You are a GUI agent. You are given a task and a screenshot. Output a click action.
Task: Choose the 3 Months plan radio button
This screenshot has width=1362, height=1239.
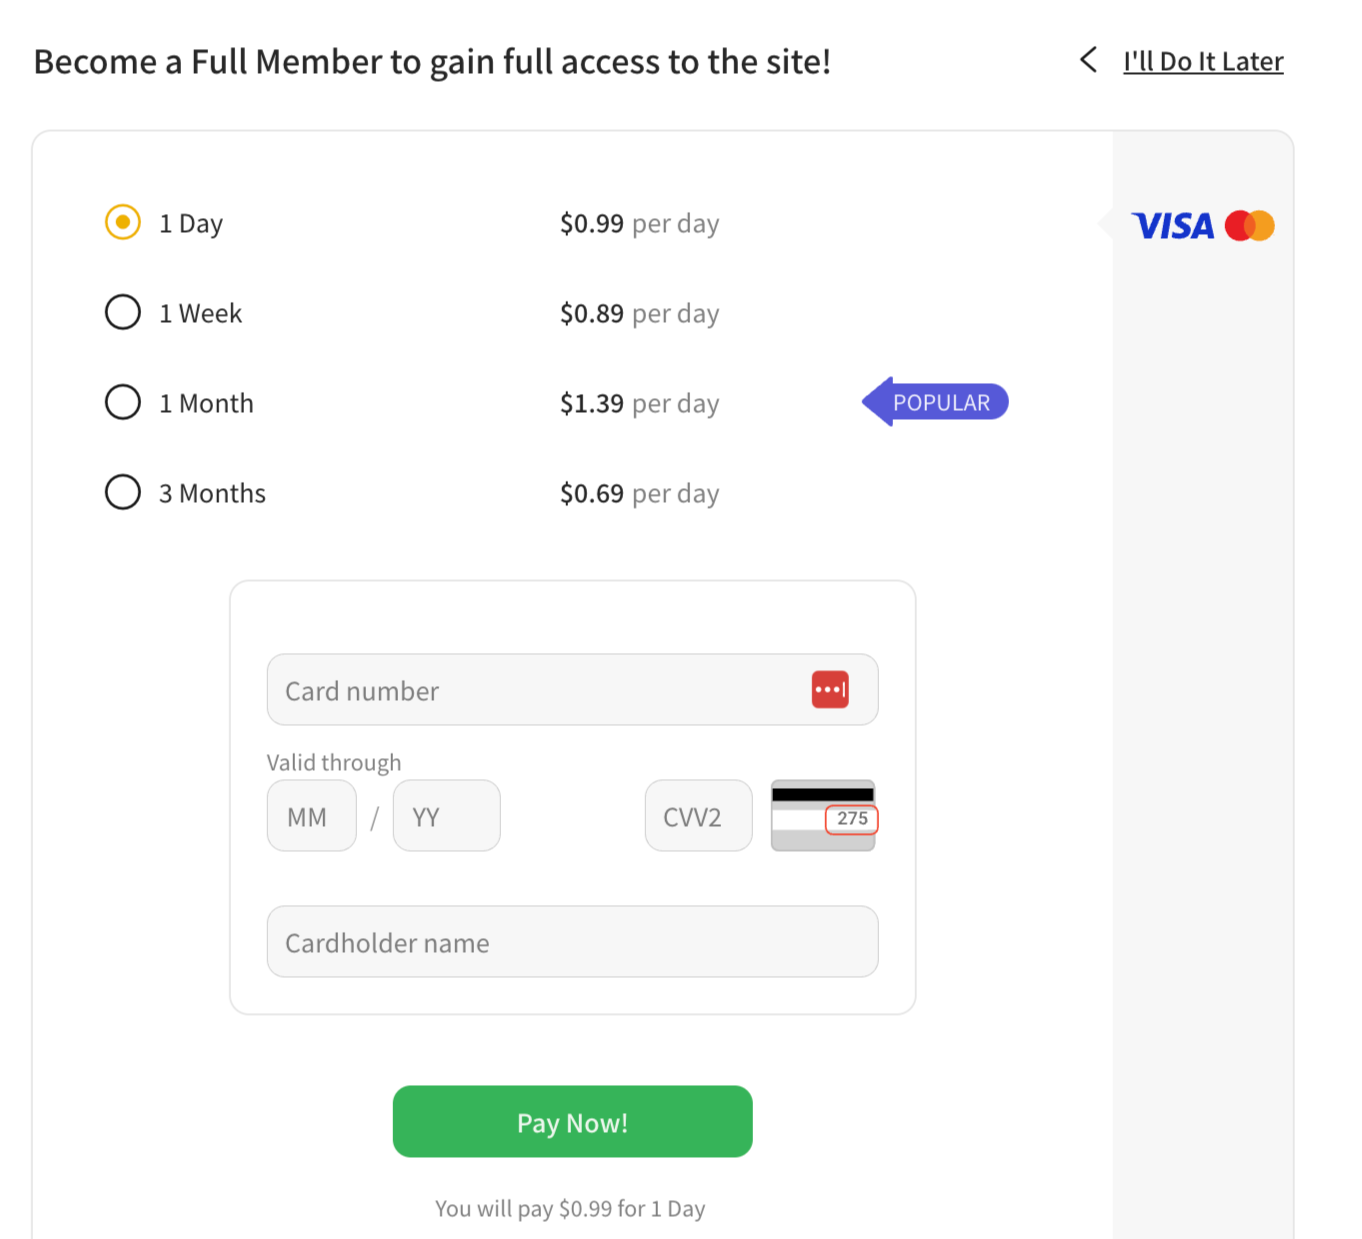click(x=123, y=492)
